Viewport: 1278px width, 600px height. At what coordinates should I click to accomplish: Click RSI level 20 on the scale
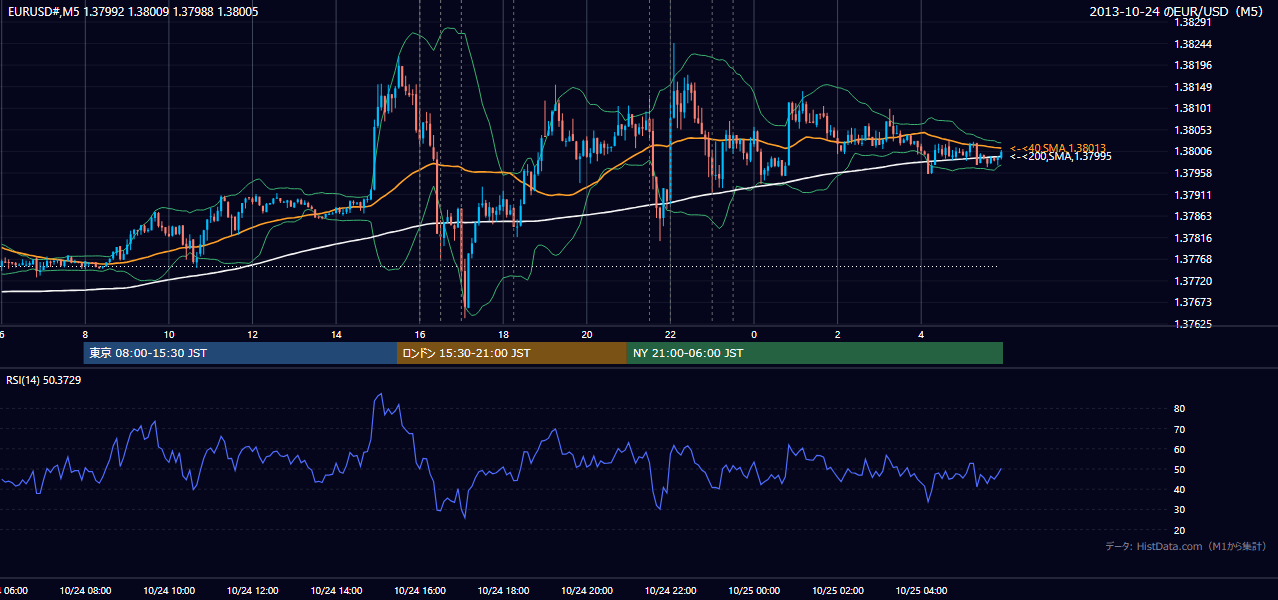point(1179,530)
